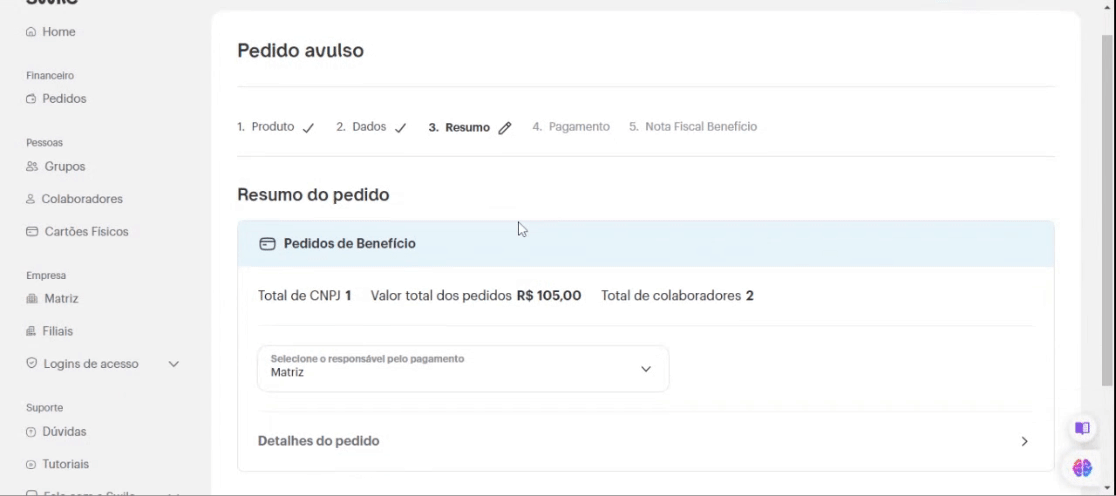Open Grupos in the sidebar
The height and width of the screenshot is (496, 1116).
pos(56,167)
